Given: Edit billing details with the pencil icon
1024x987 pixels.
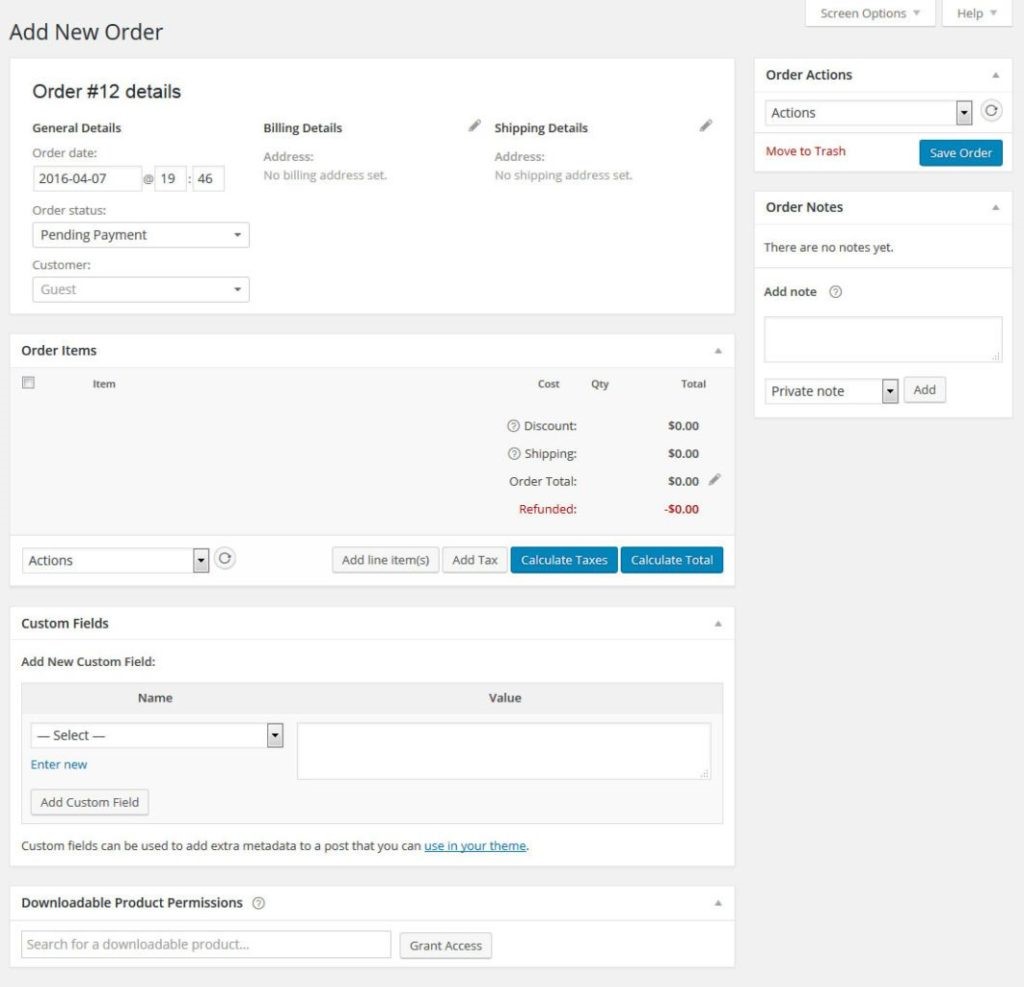Looking at the screenshot, I should [474, 126].
